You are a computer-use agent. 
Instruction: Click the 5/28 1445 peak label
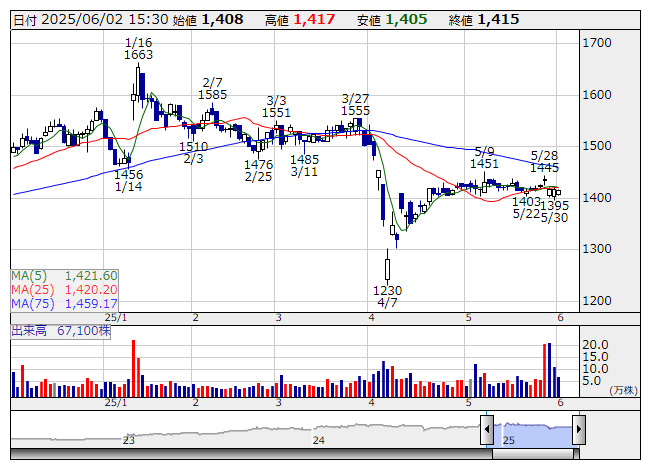pos(544,162)
